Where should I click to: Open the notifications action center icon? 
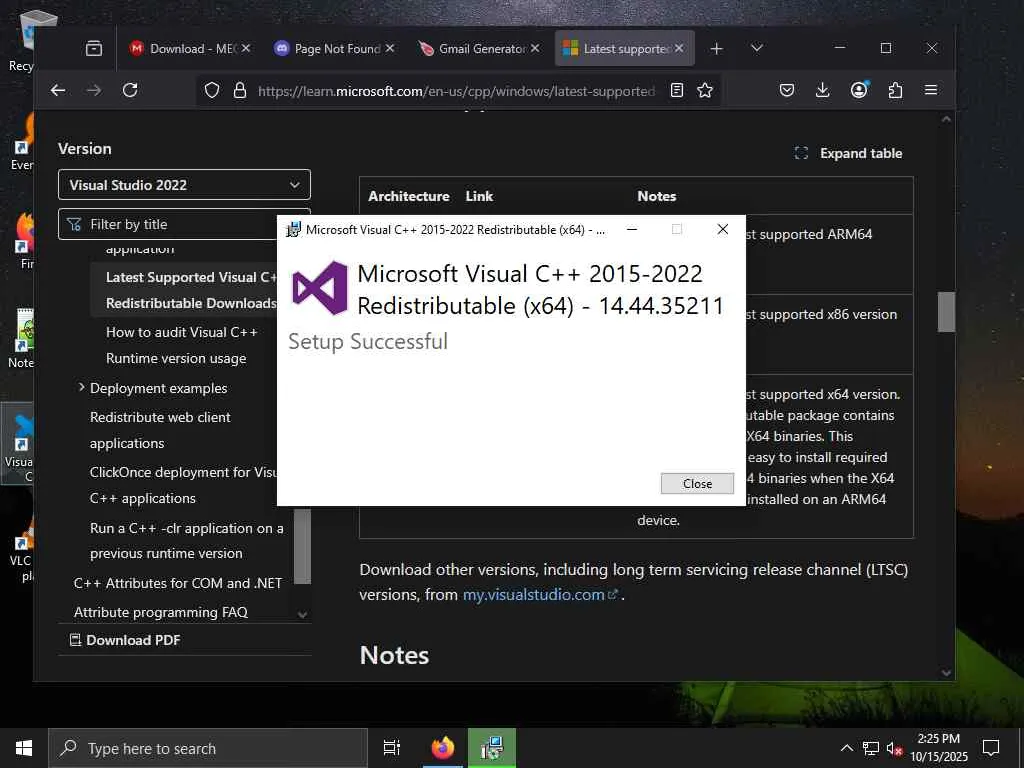coord(991,748)
